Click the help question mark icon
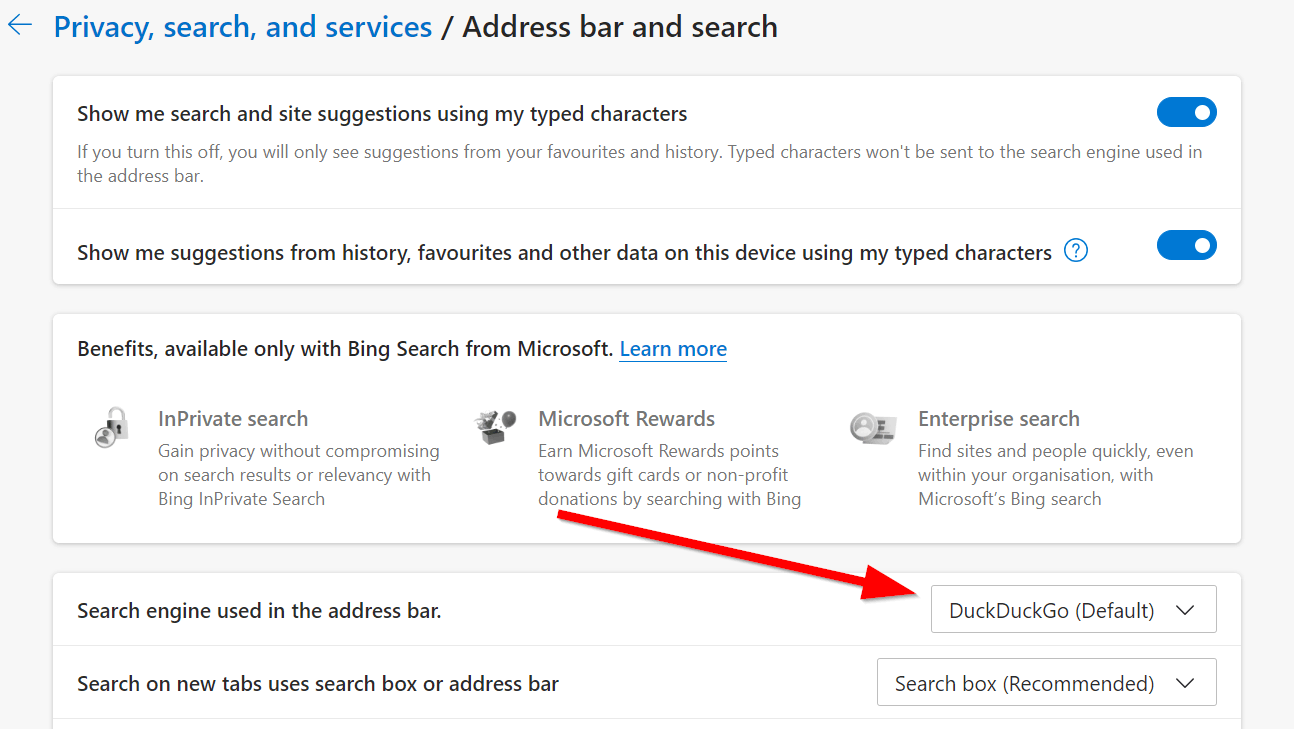This screenshot has width=1294, height=729. point(1076,251)
